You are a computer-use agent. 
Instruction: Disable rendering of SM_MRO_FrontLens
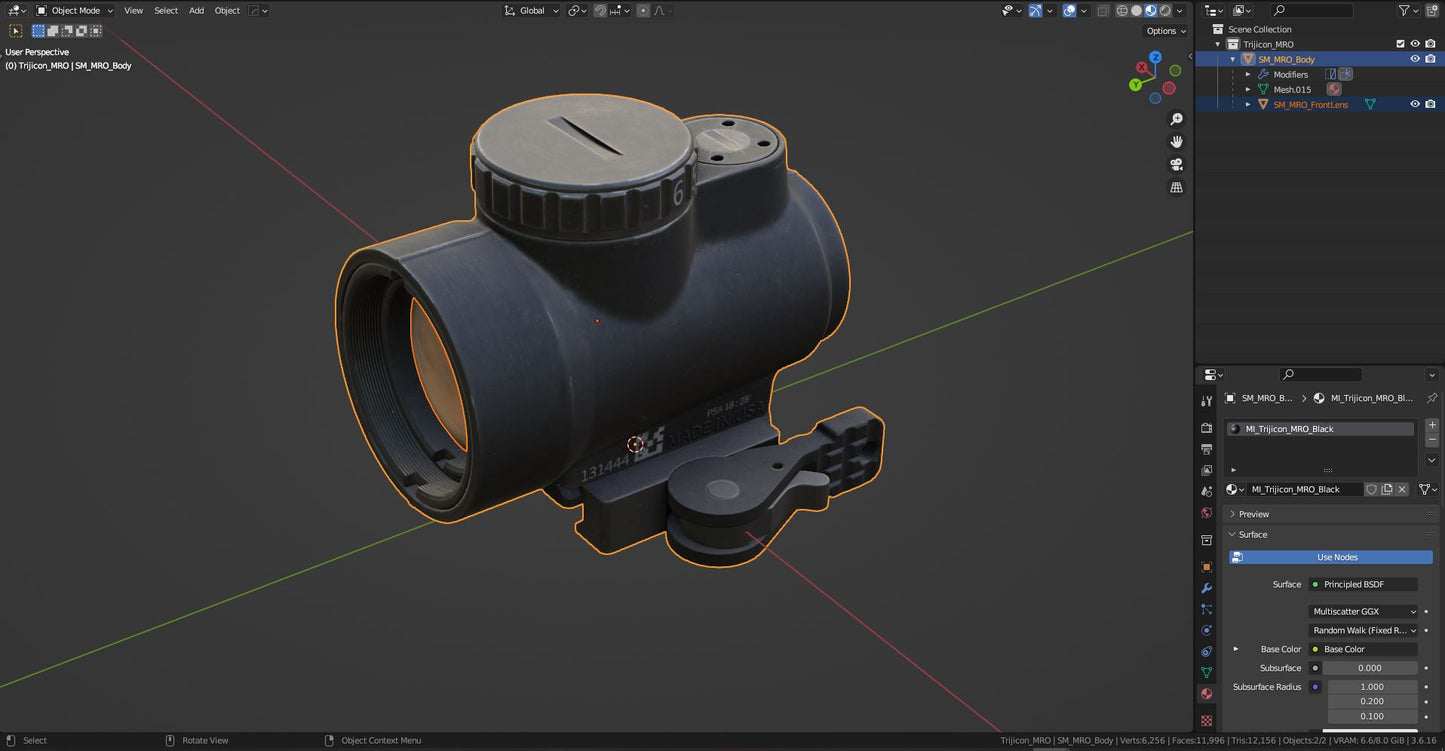click(1430, 104)
